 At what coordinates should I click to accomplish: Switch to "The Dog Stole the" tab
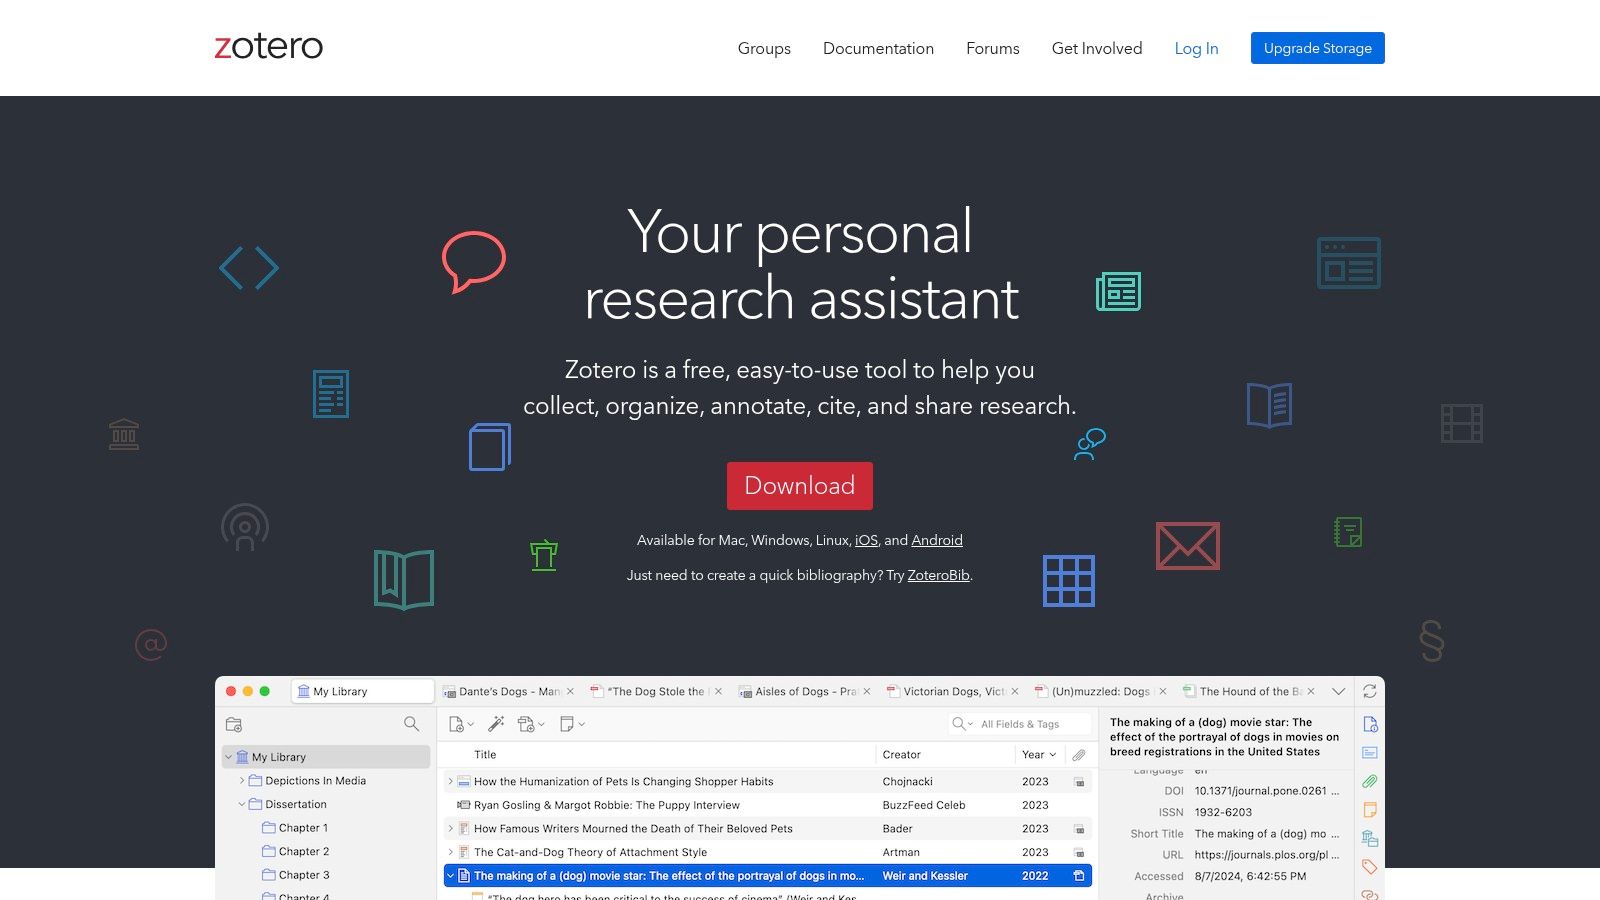coord(656,691)
